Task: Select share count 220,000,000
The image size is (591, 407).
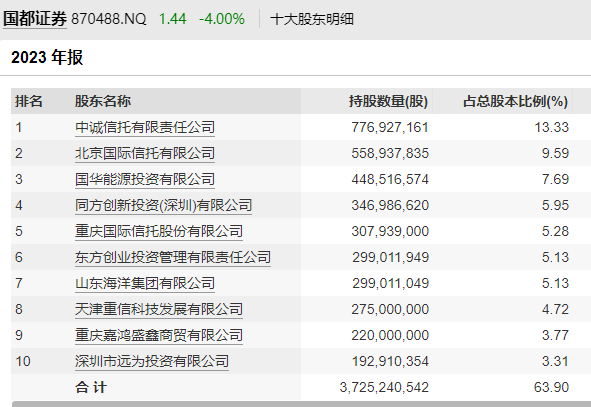Action: [390, 335]
